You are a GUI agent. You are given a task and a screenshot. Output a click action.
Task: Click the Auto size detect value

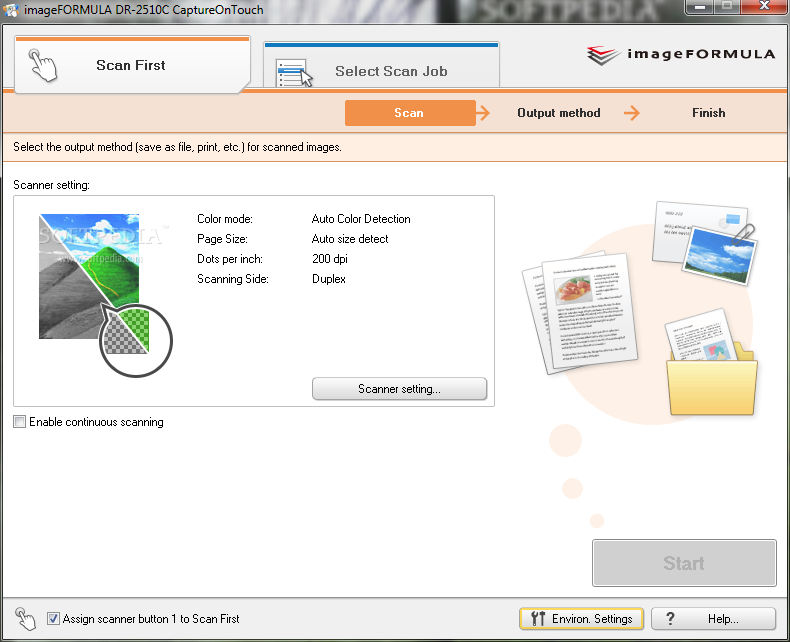click(350, 239)
